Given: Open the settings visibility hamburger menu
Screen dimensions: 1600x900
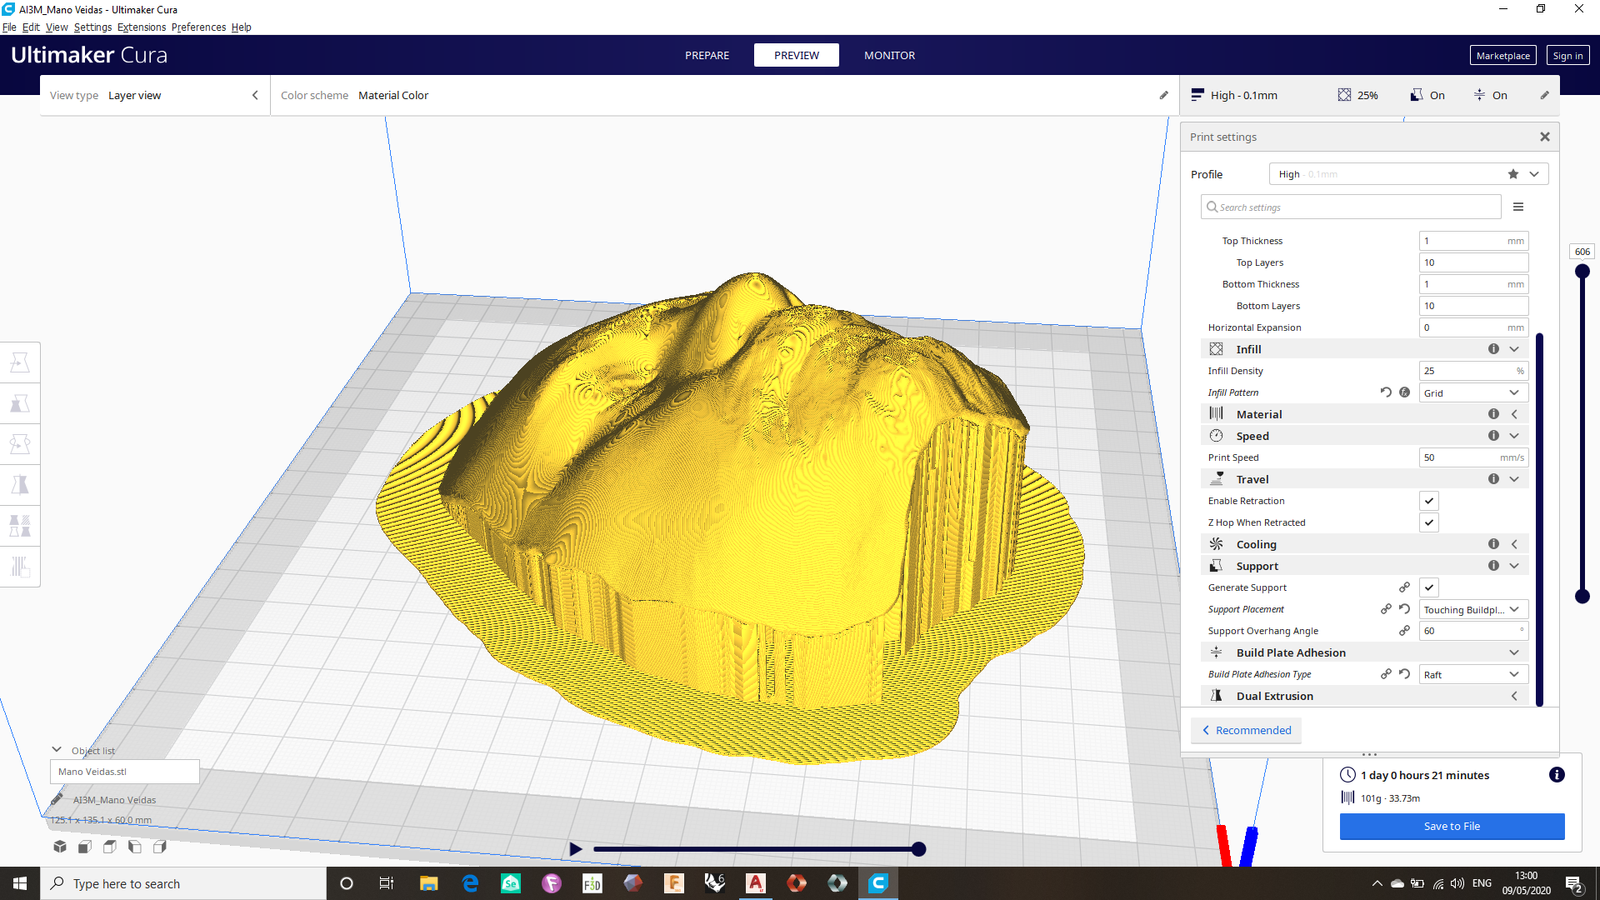Looking at the screenshot, I should (1518, 207).
